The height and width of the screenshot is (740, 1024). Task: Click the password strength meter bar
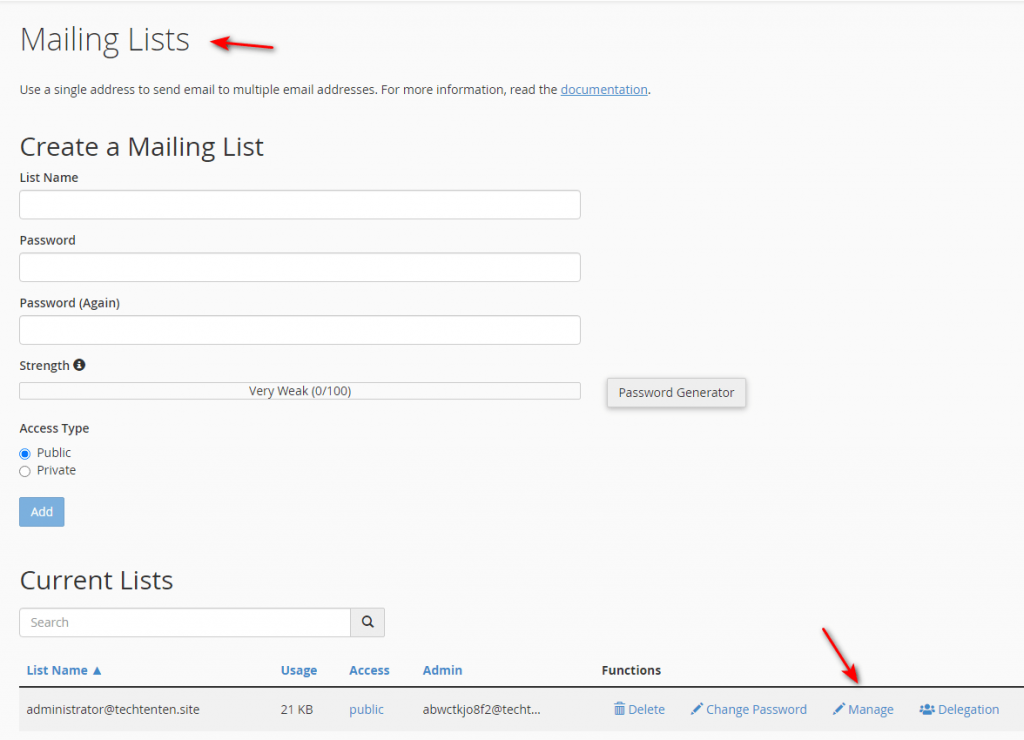click(x=300, y=390)
